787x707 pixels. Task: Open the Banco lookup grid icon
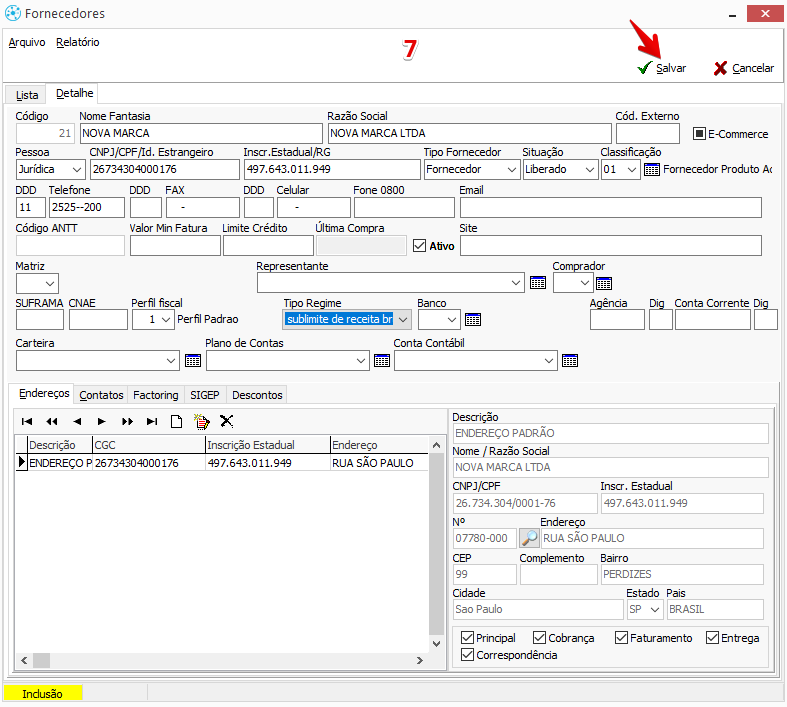click(473, 319)
